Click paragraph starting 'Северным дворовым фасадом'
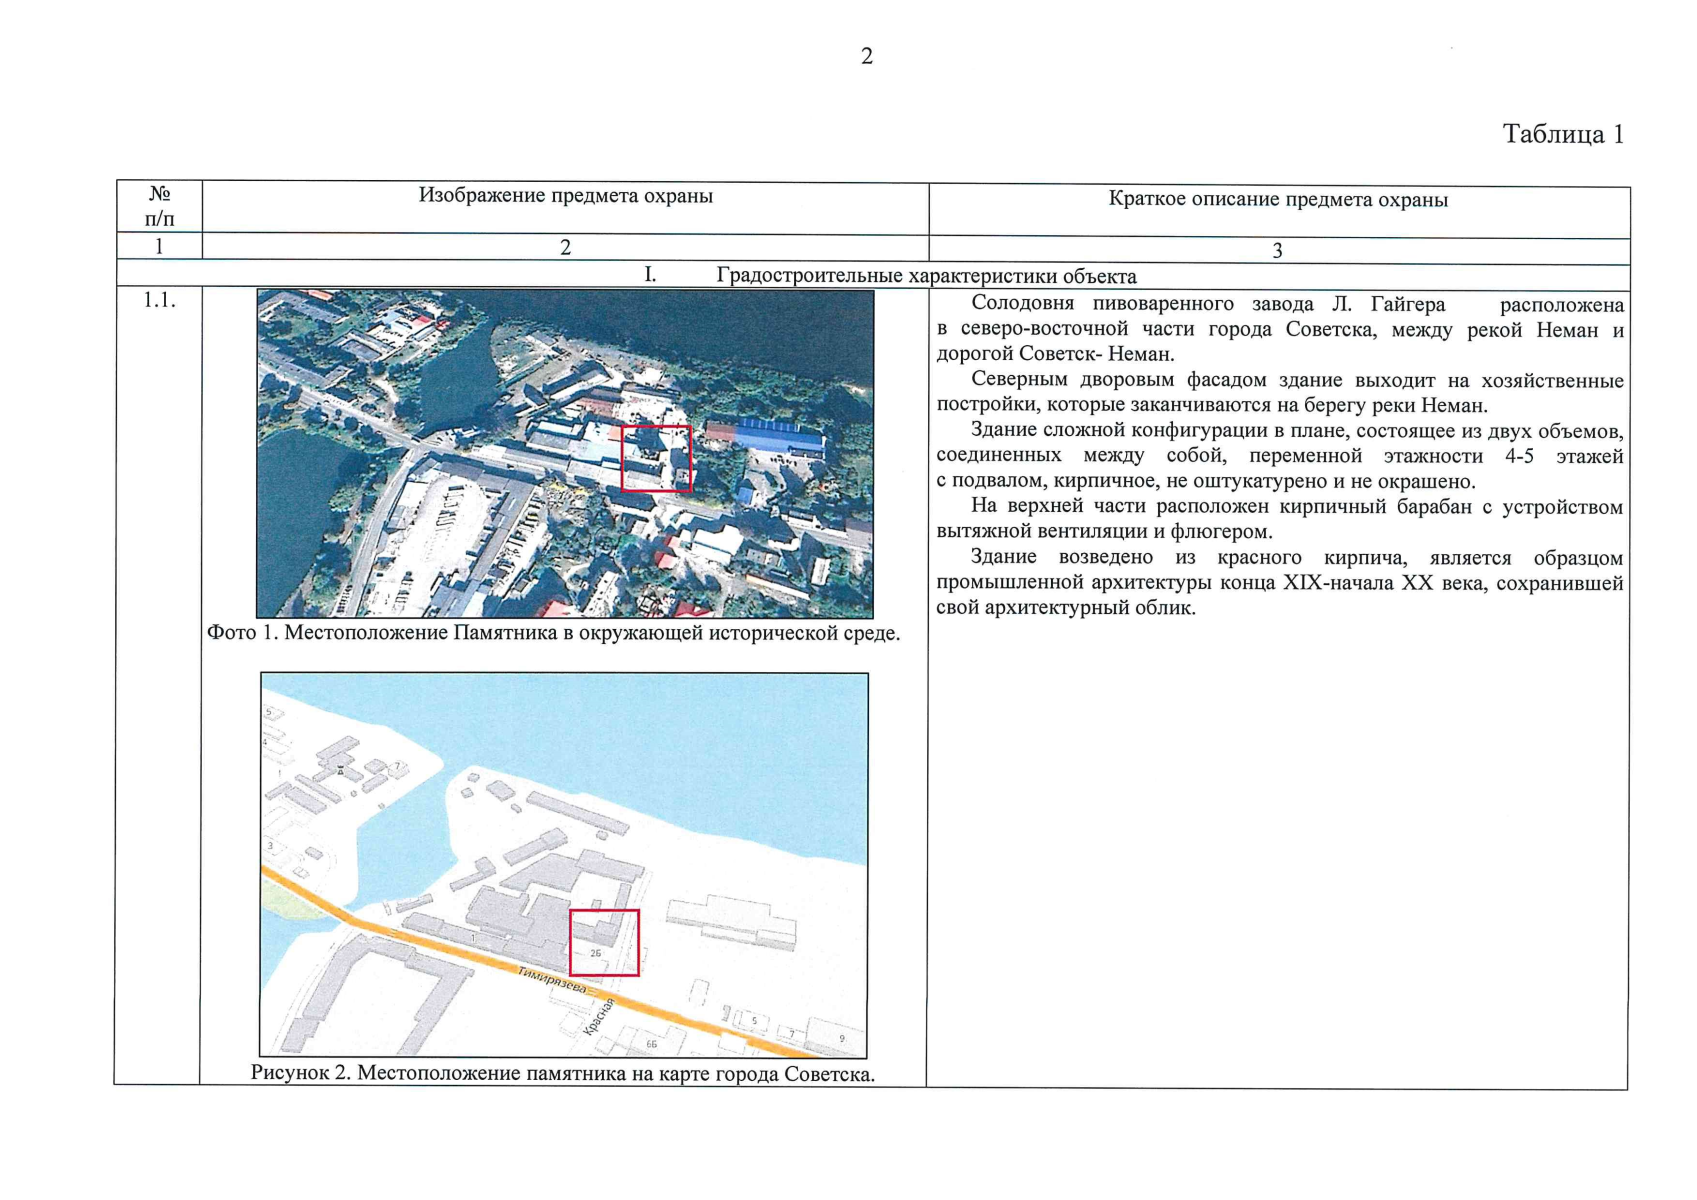Screen dimensions: 1697x1200 click(1280, 392)
